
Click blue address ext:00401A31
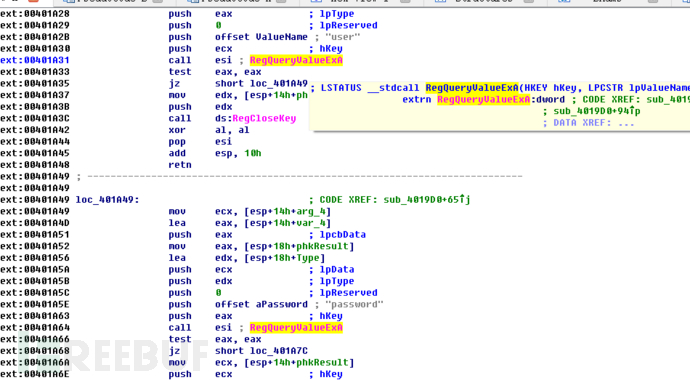coord(35,60)
